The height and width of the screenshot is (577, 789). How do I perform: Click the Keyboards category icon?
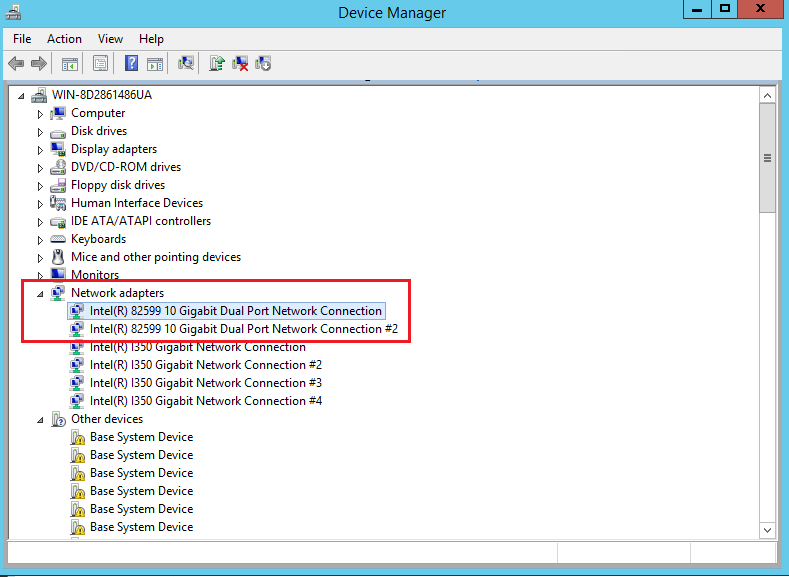[x=58, y=239]
